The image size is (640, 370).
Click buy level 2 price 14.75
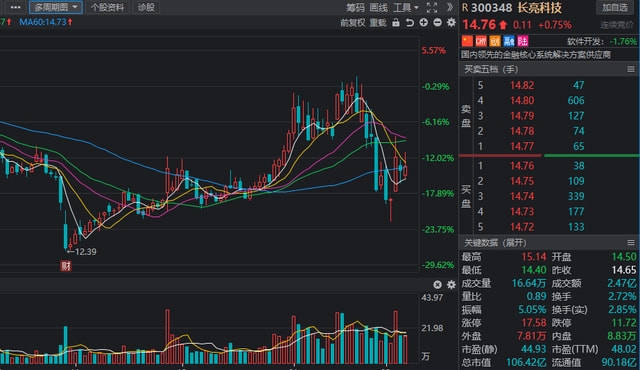pos(522,181)
